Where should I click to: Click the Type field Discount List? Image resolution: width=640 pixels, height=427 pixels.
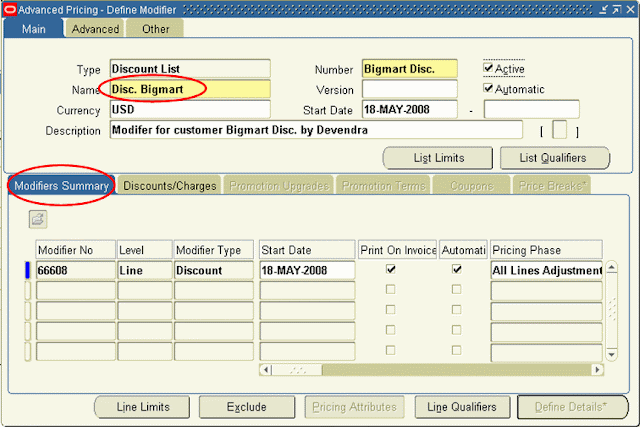point(190,69)
